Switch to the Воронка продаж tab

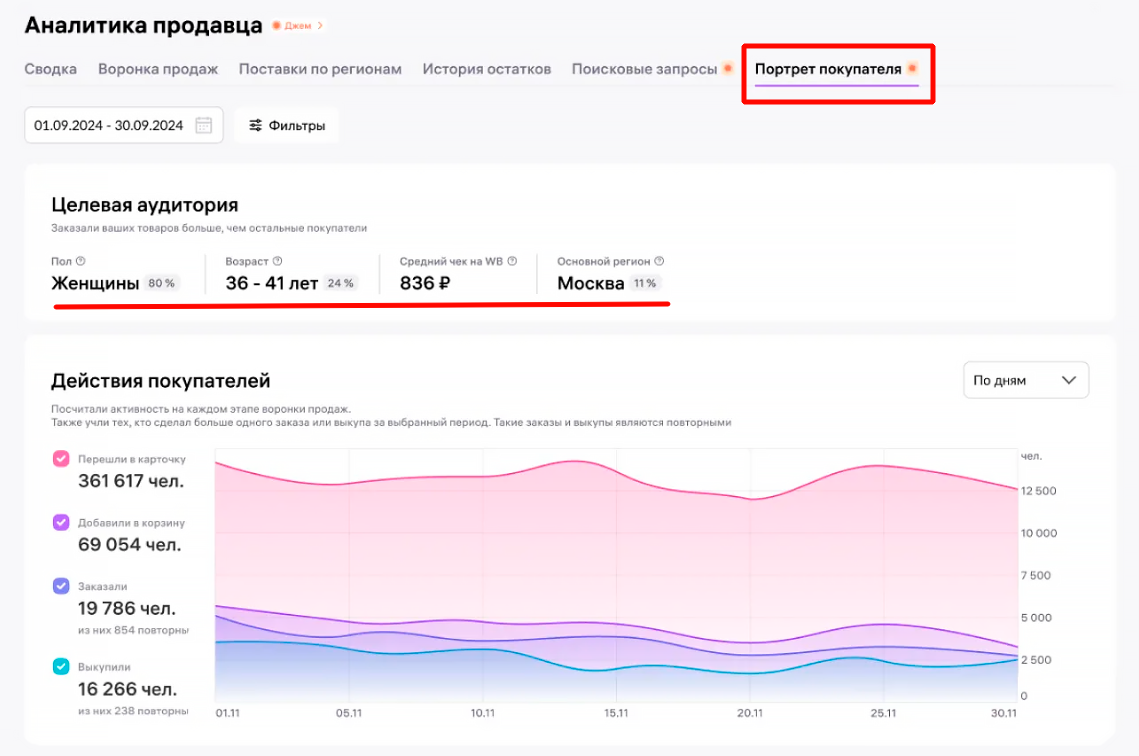tap(158, 69)
